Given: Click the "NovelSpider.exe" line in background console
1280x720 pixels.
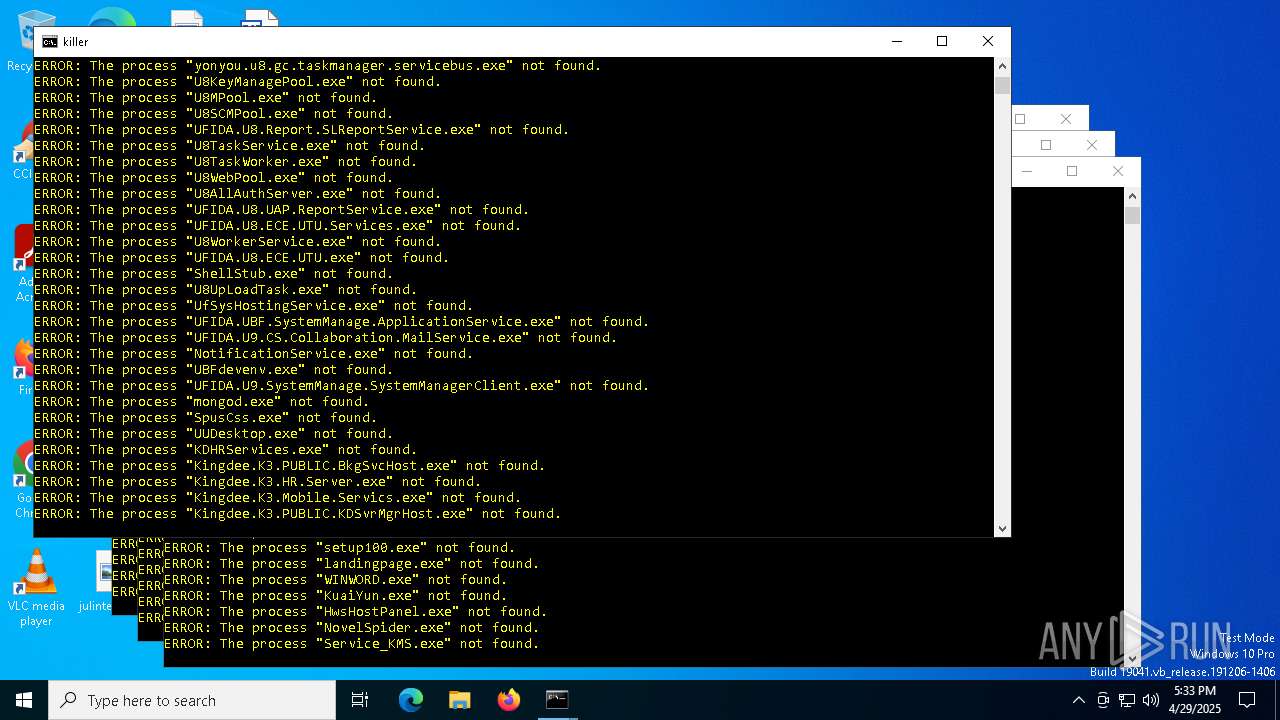Looking at the screenshot, I should pos(351,628).
